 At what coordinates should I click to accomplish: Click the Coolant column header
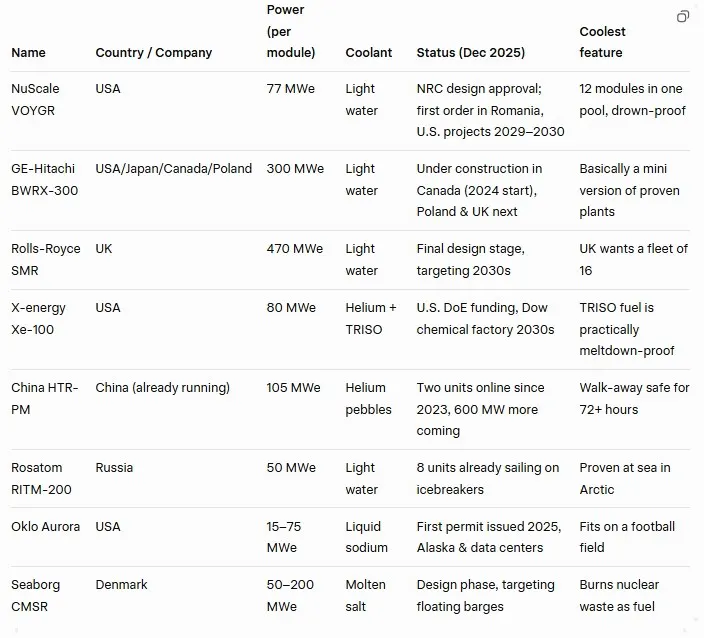(368, 52)
